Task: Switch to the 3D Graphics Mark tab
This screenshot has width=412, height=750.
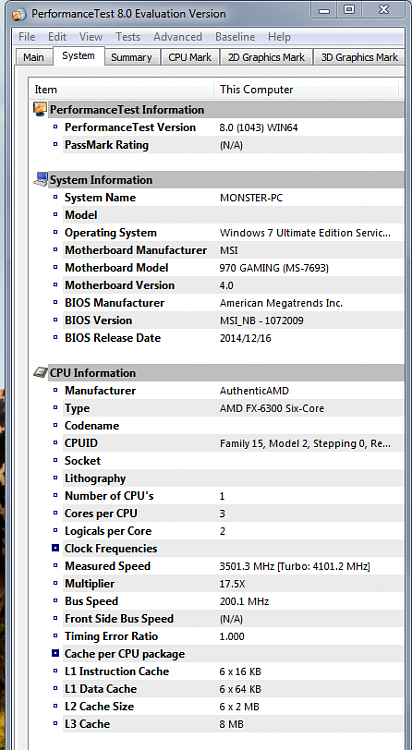Action: pos(359,57)
